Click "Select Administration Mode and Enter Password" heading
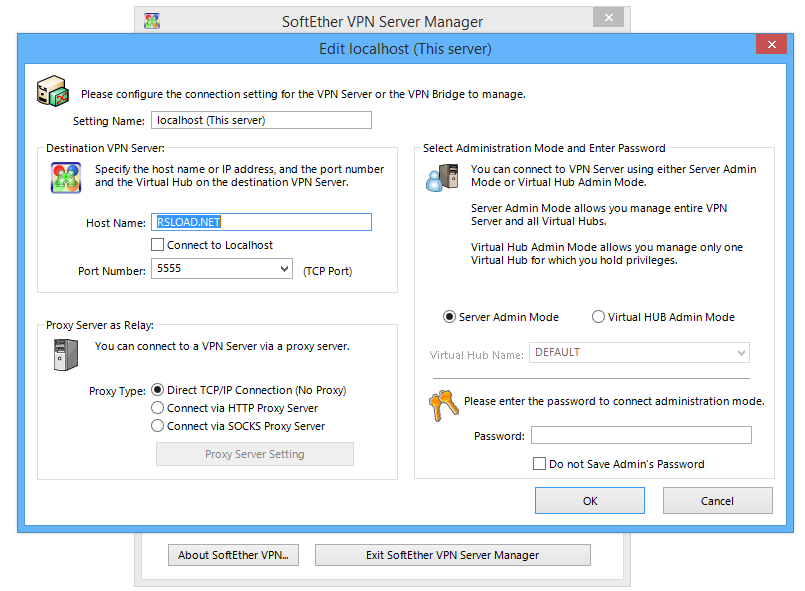Screen dimensions: 805x591 pos(544,148)
